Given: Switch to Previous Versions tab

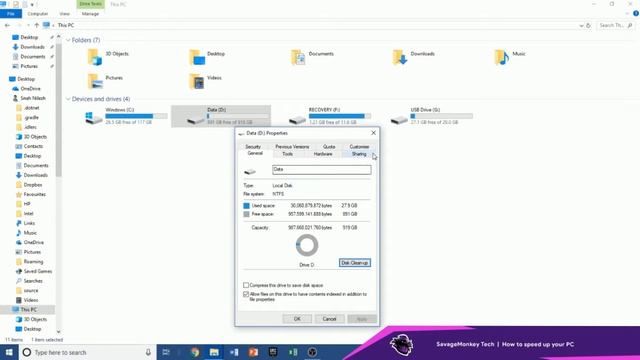Looking at the screenshot, I should (x=292, y=147).
